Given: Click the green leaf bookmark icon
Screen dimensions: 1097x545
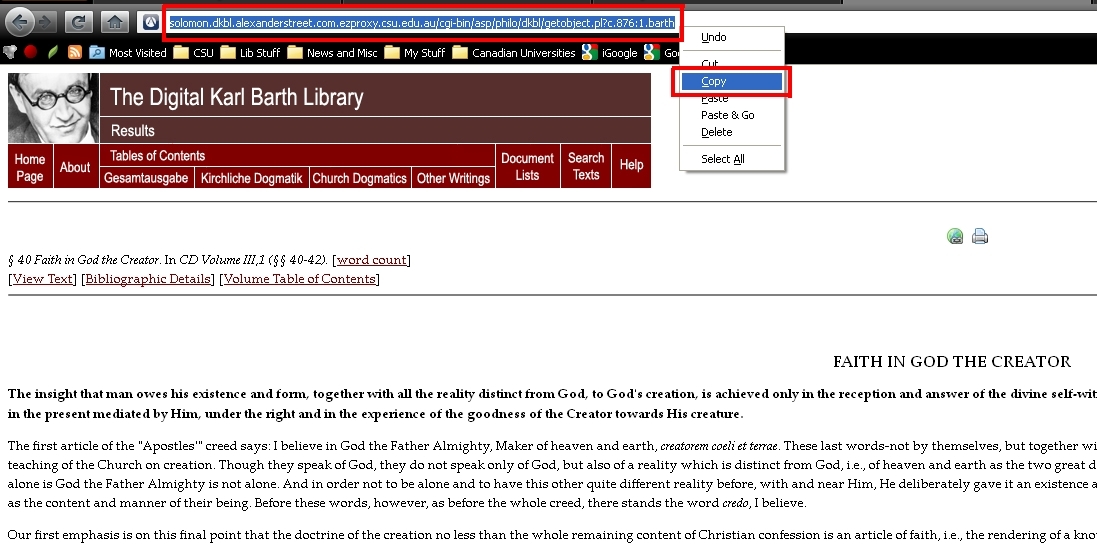Looking at the screenshot, I should [x=52, y=52].
